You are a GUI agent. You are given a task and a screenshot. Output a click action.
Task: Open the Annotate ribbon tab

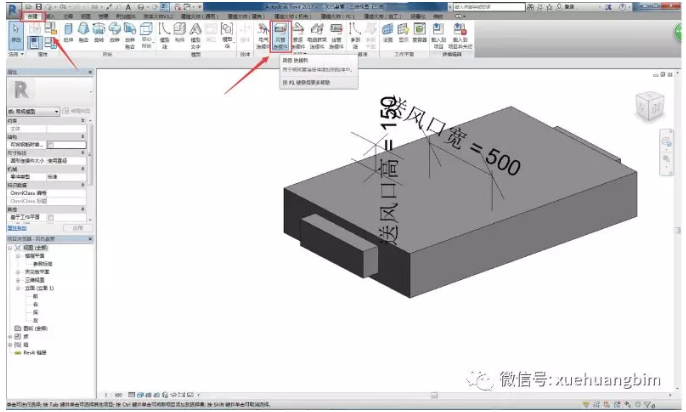pos(68,16)
